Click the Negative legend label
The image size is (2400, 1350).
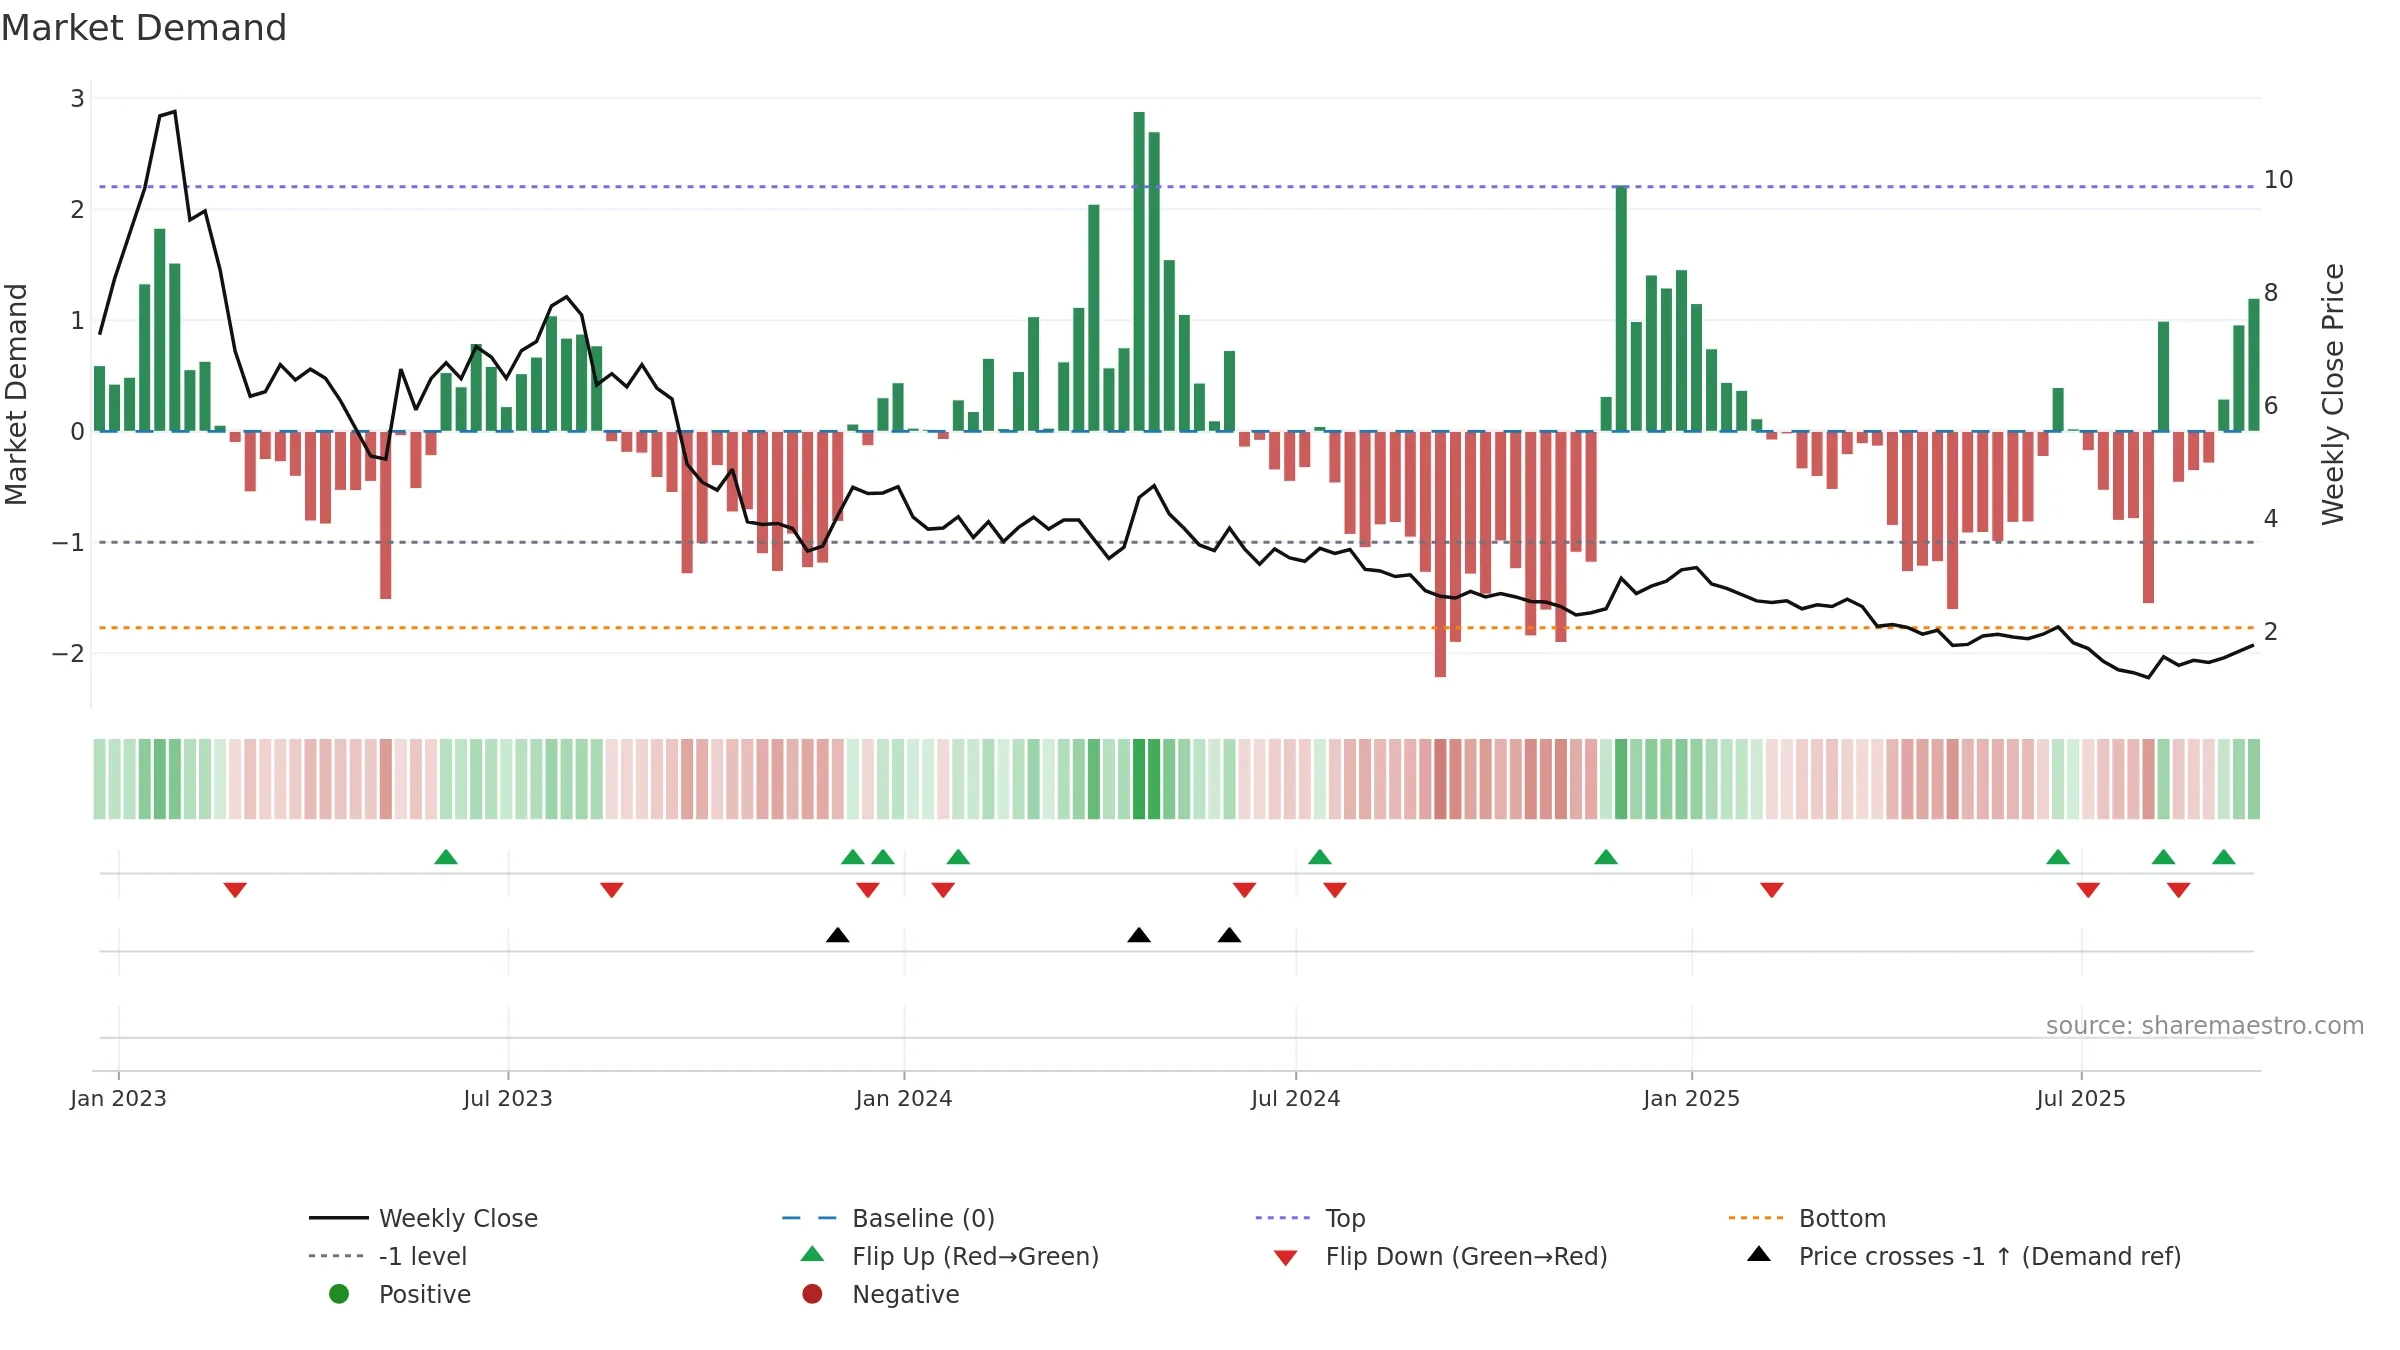coord(905,1294)
